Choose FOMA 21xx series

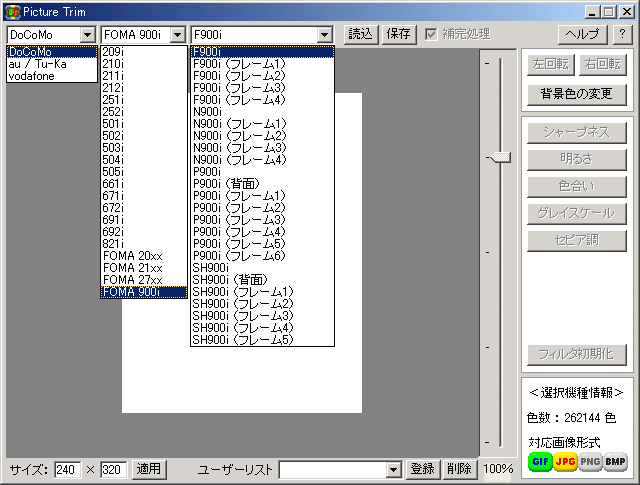tap(144, 268)
